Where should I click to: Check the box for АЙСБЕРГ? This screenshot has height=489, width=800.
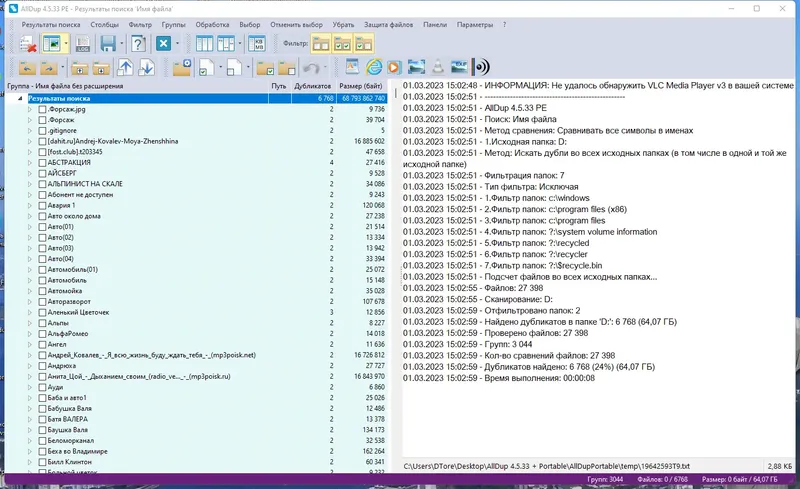pyautogui.click(x=42, y=174)
